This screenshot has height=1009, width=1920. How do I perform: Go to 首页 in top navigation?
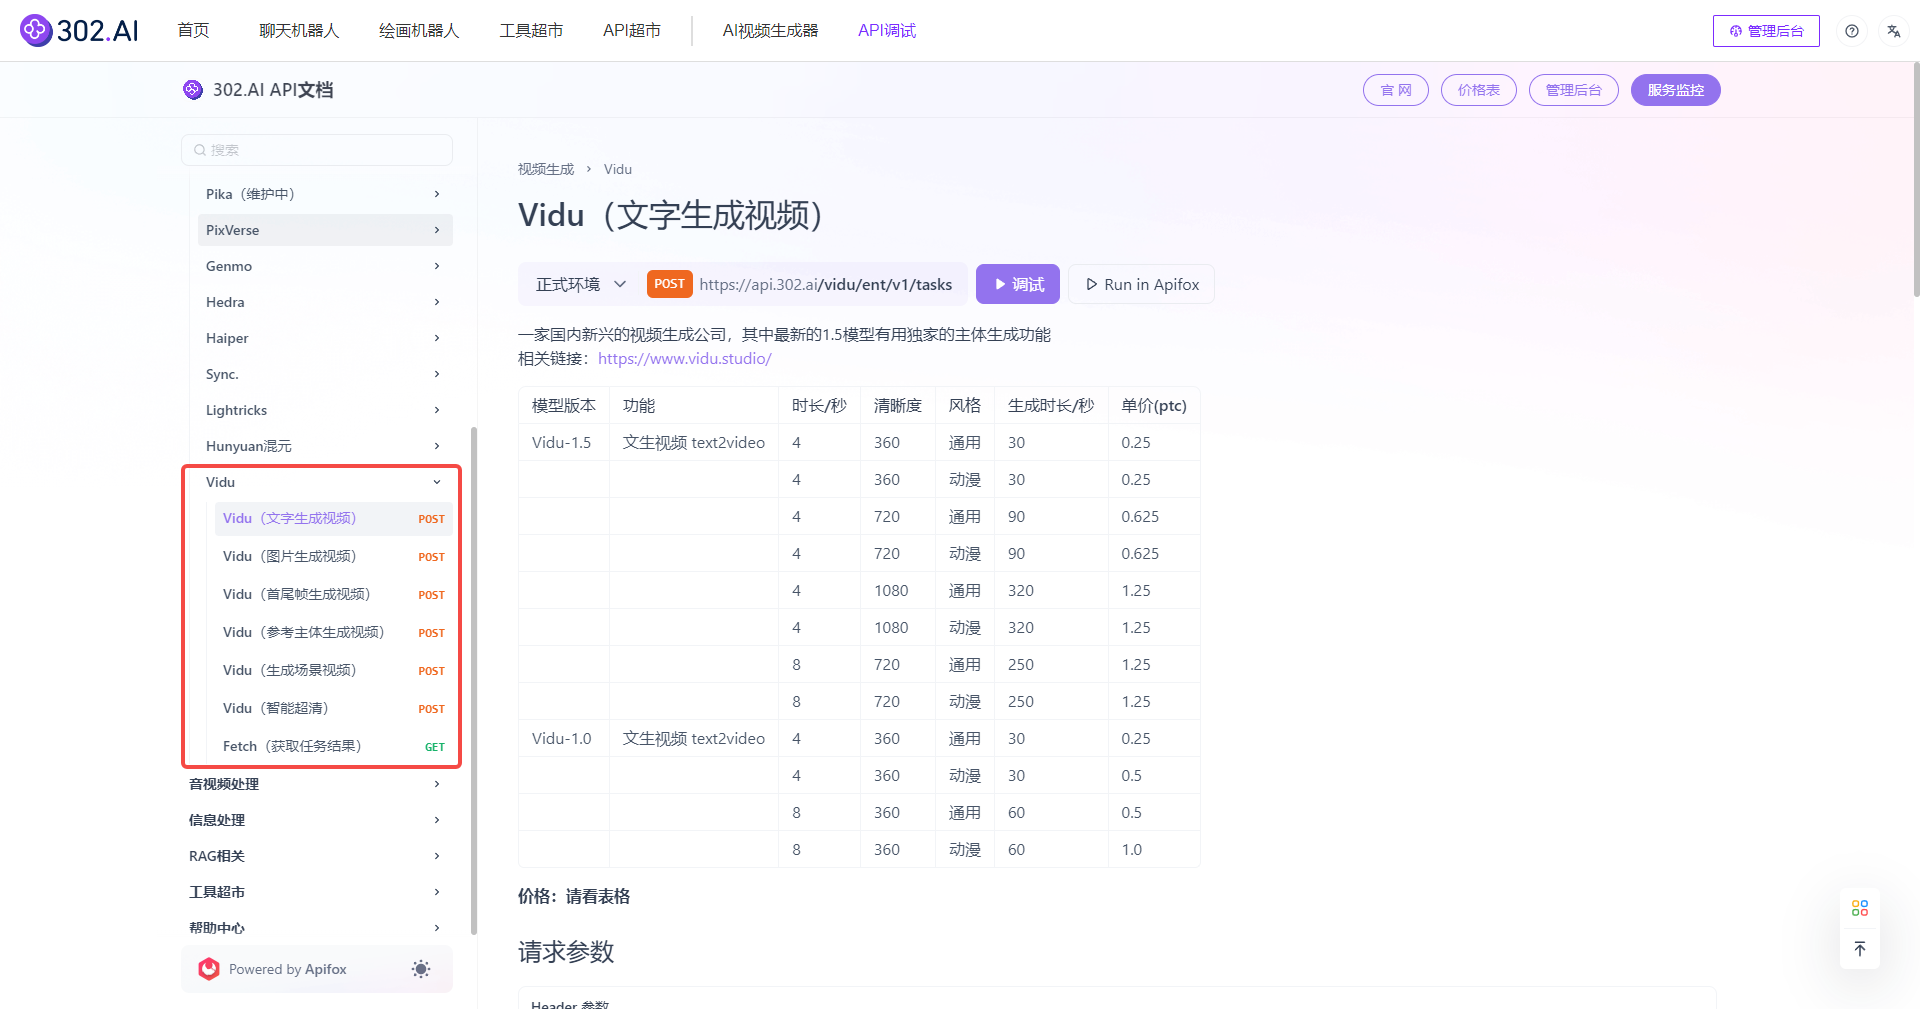tap(193, 31)
